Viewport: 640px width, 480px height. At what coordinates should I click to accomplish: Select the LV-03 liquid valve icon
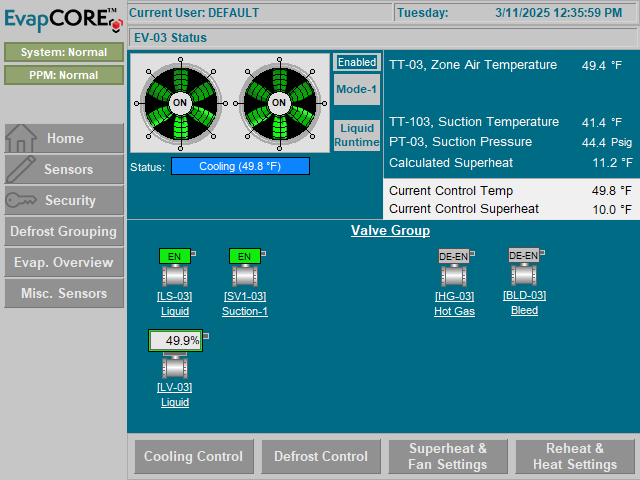click(175, 367)
